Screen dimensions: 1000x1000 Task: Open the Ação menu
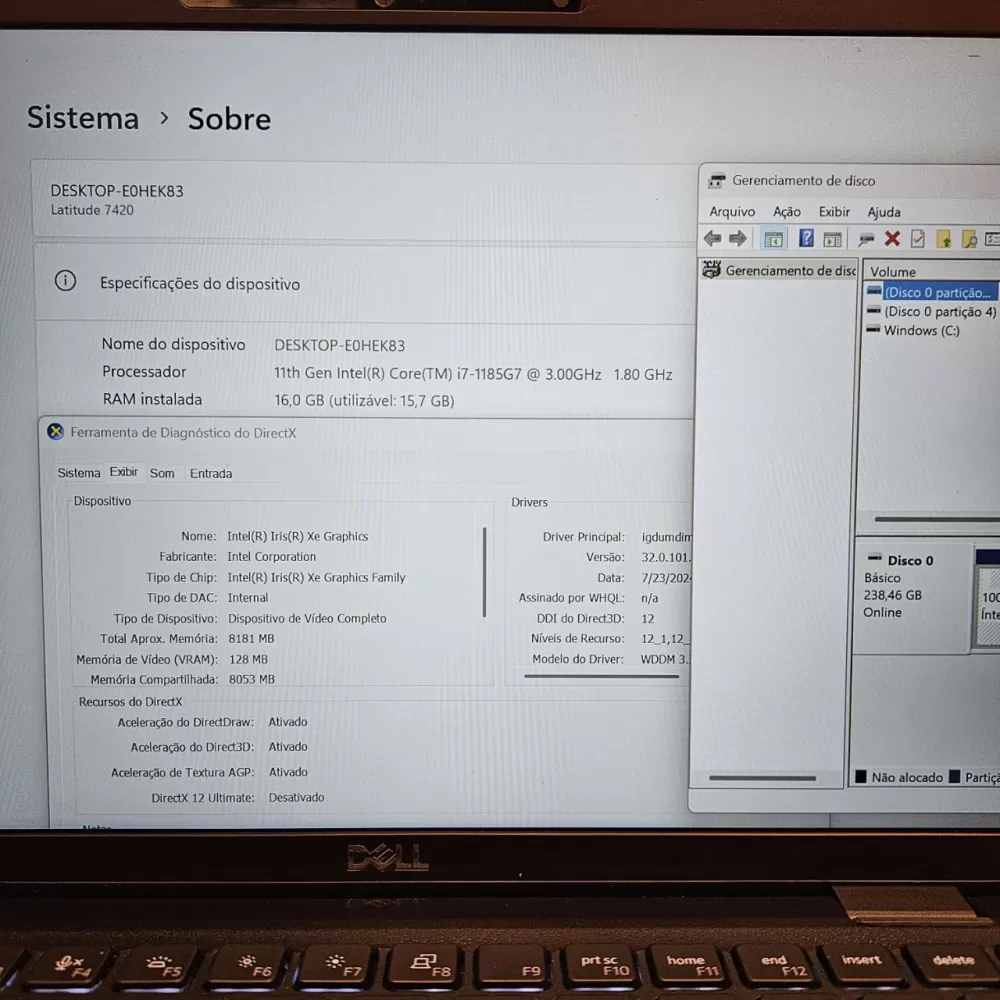(x=786, y=212)
